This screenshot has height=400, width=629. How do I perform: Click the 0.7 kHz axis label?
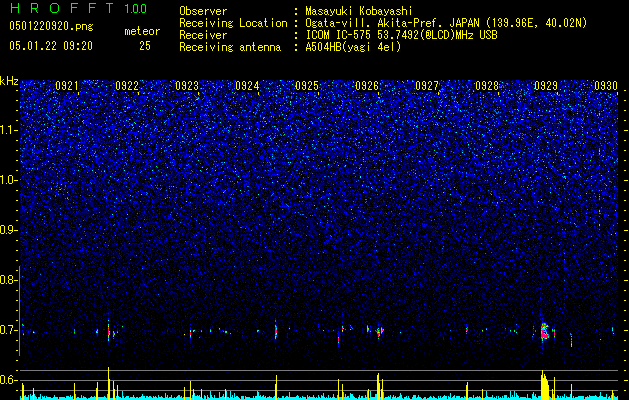8,330
